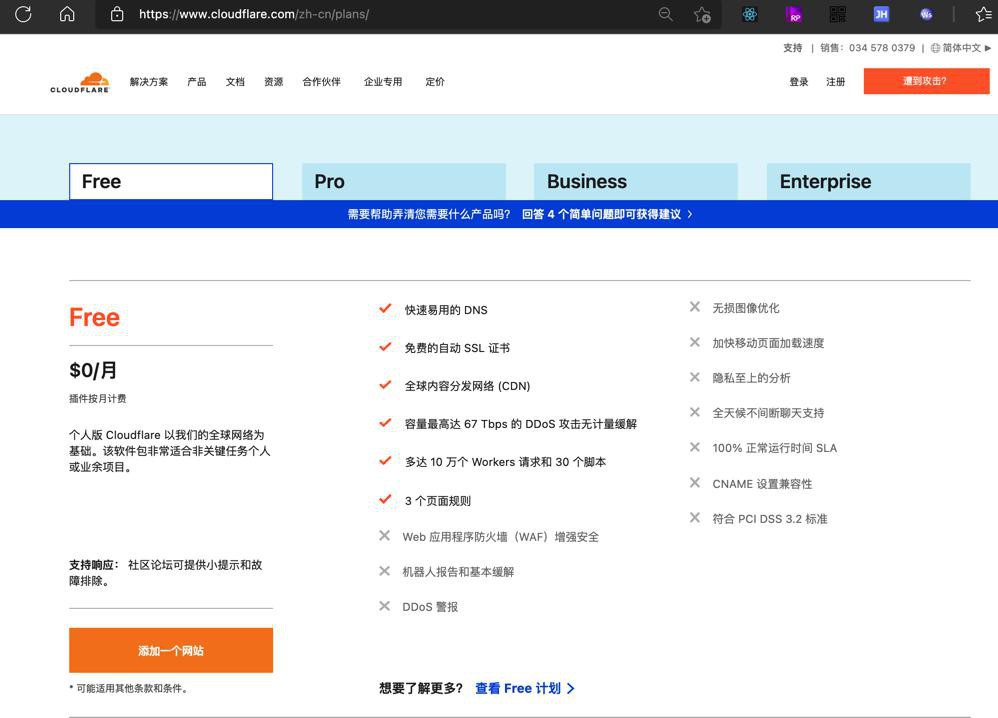This screenshot has height=718, width=998.
Task: Click the 符合 PCI DSS 3.2 标准 feature text
Action: [x=770, y=519]
